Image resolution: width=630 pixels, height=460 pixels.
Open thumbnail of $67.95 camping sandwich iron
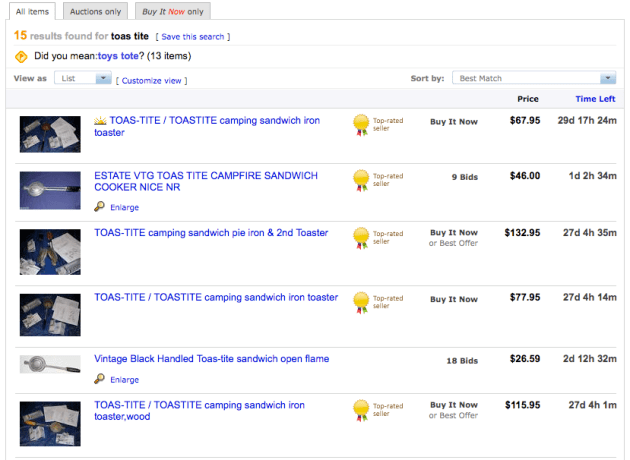[x=50, y=134]
